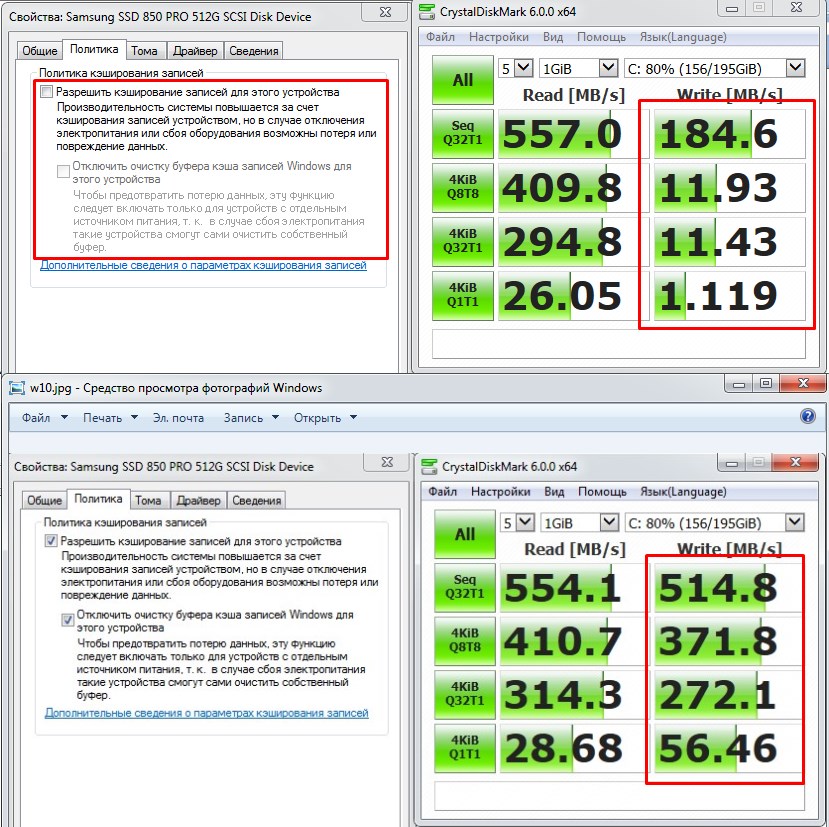This screenshot has width=829, height=827.
Task: Run 4KiB Q32T1 test next to 314.3 result
Action: 465,694
